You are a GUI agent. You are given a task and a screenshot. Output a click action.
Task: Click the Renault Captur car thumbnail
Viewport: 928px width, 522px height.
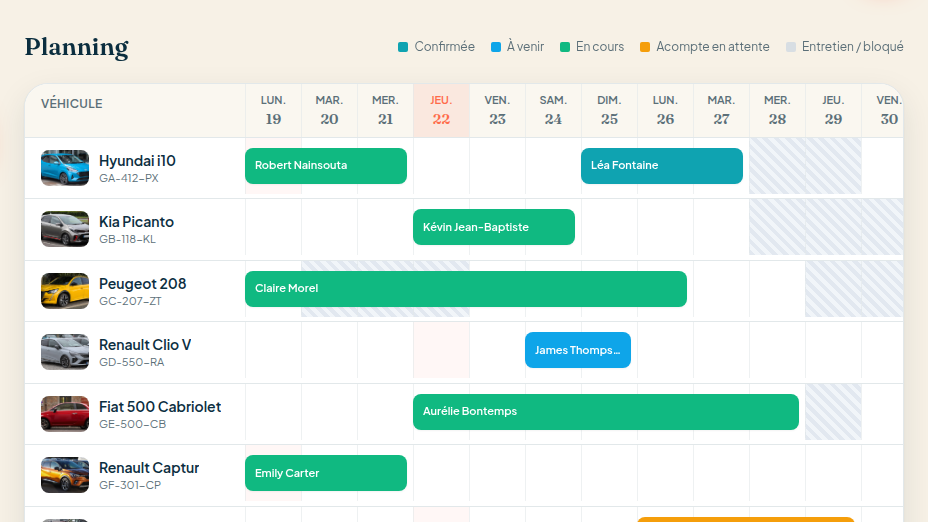pos(65,475)
